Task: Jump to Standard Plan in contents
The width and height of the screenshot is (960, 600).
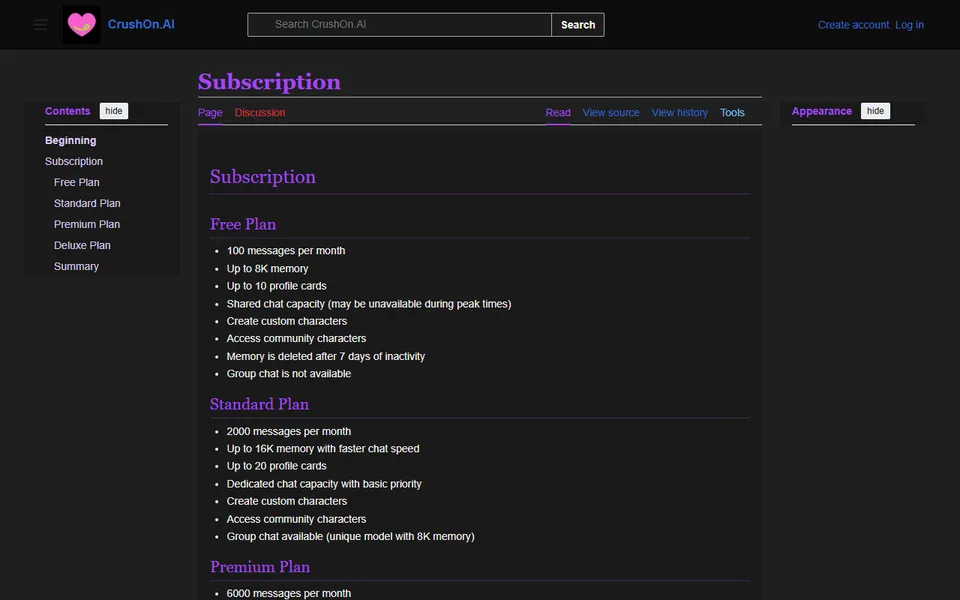Action: pyautogui.click(x=87, y=203)
